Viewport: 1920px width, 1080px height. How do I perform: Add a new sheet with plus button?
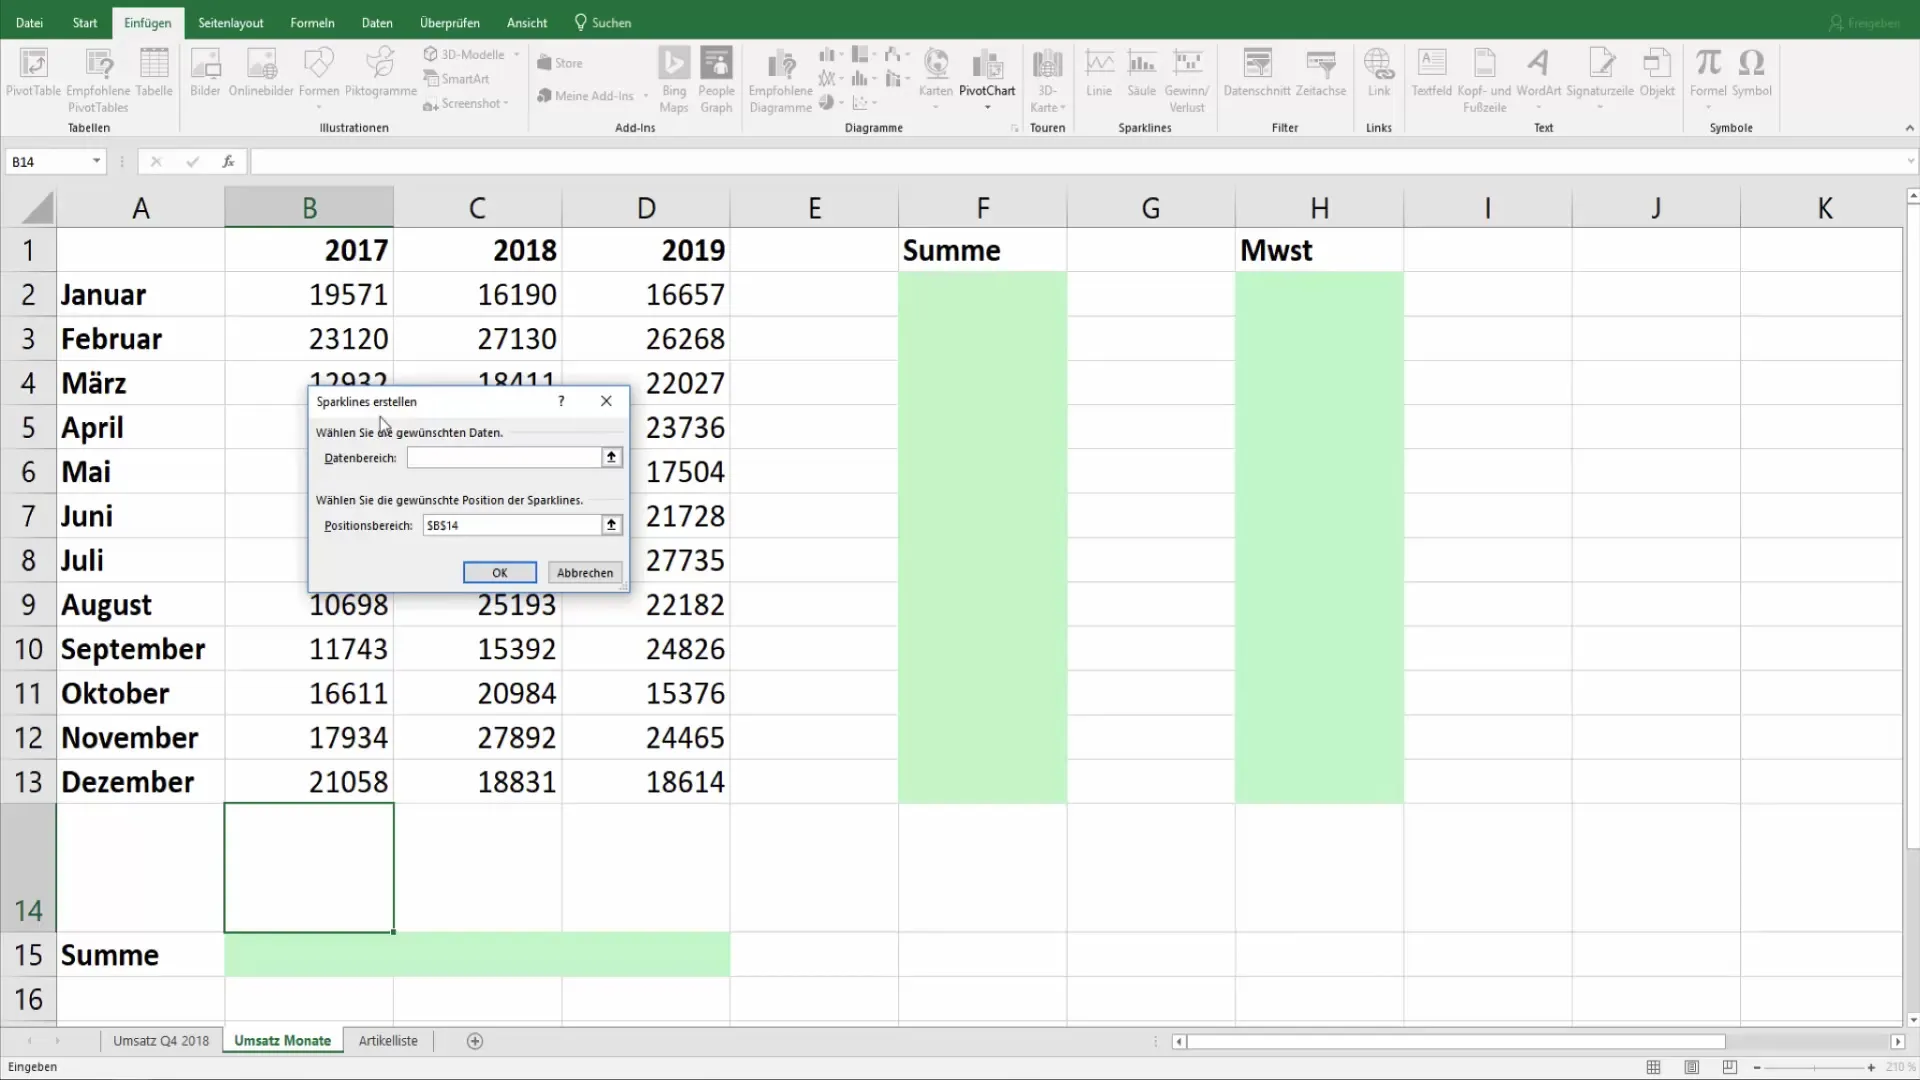point(475,1041)
